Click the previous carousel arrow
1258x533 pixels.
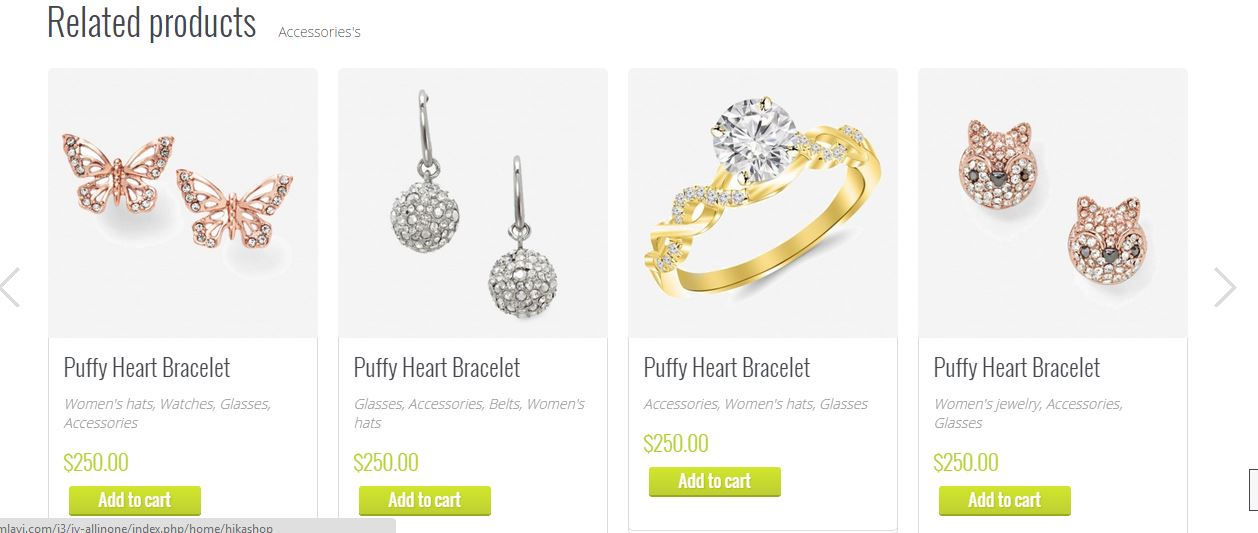click(x=10, y=287)
